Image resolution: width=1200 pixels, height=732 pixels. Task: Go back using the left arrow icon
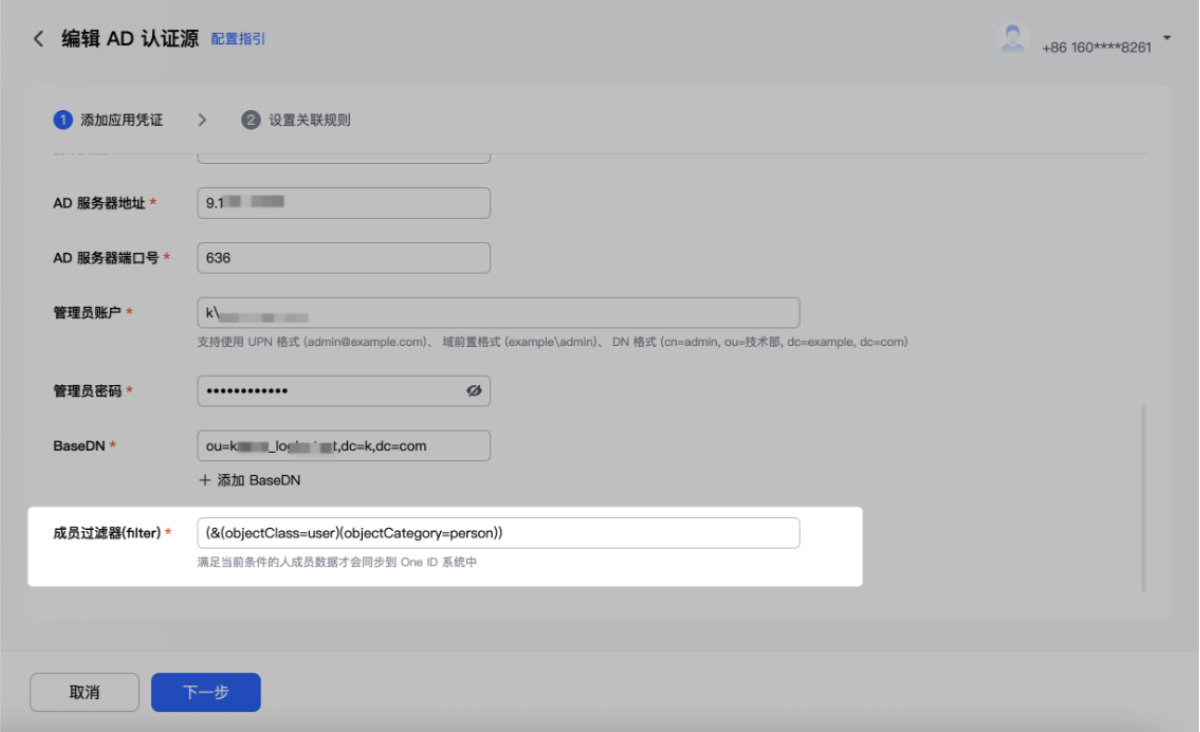38,39
